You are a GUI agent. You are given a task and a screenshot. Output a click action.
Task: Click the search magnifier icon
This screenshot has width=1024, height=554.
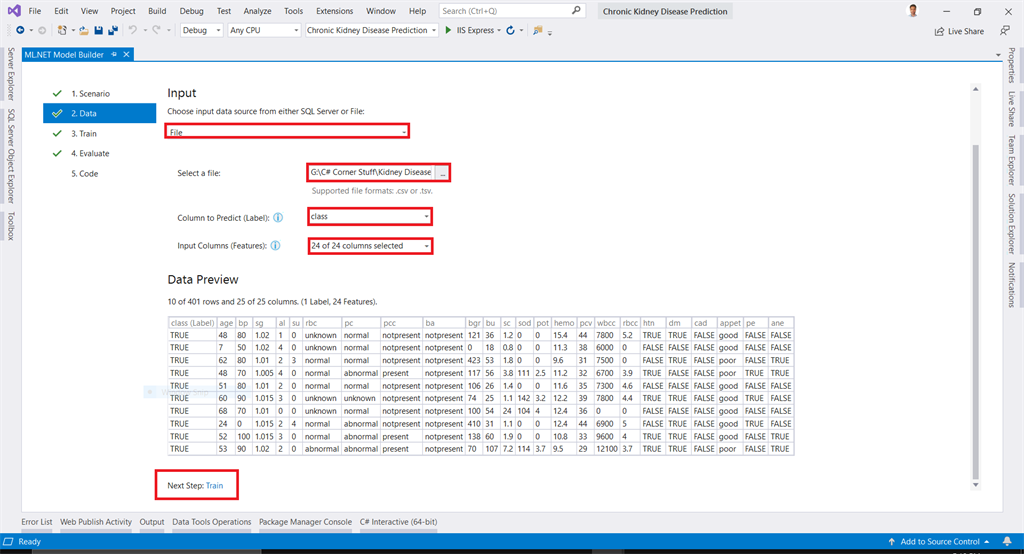576,10
